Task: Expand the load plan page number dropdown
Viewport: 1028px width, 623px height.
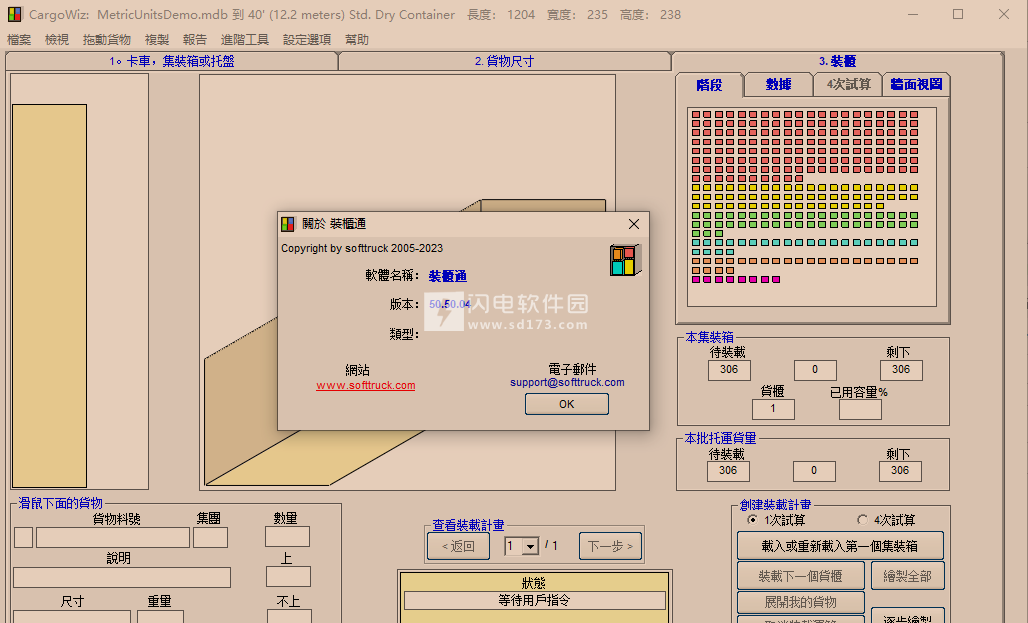Action: click(530, 546)
